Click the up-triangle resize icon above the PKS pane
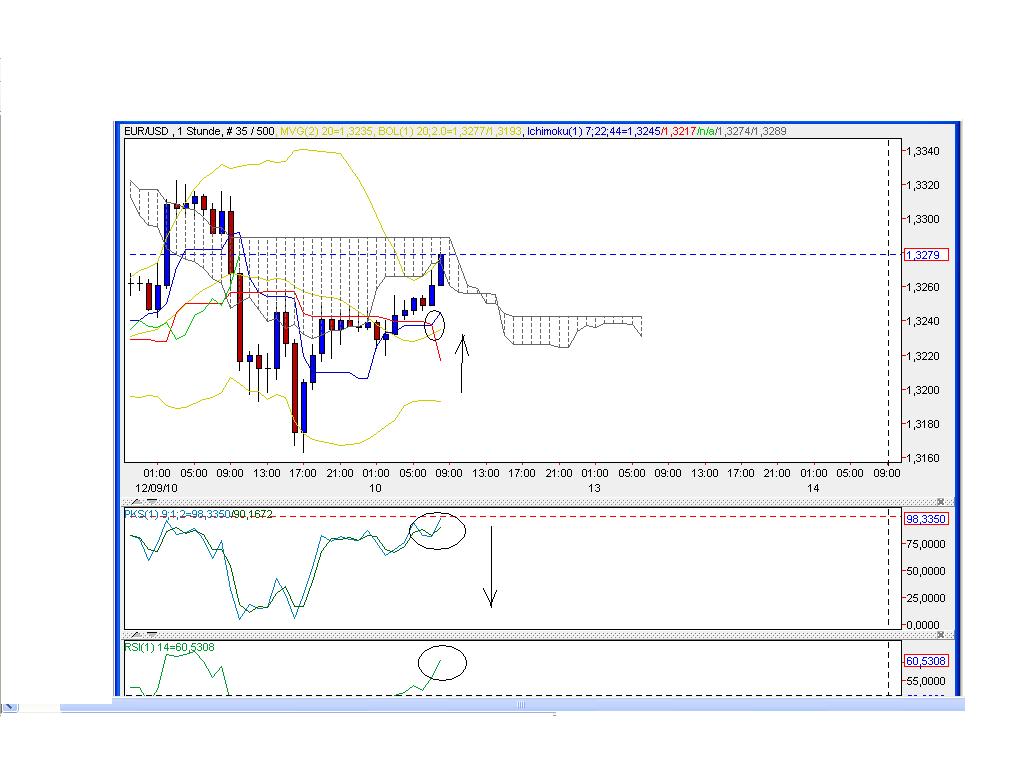The height and width of the screenshot is (768, 1024). tap(136, 501)
